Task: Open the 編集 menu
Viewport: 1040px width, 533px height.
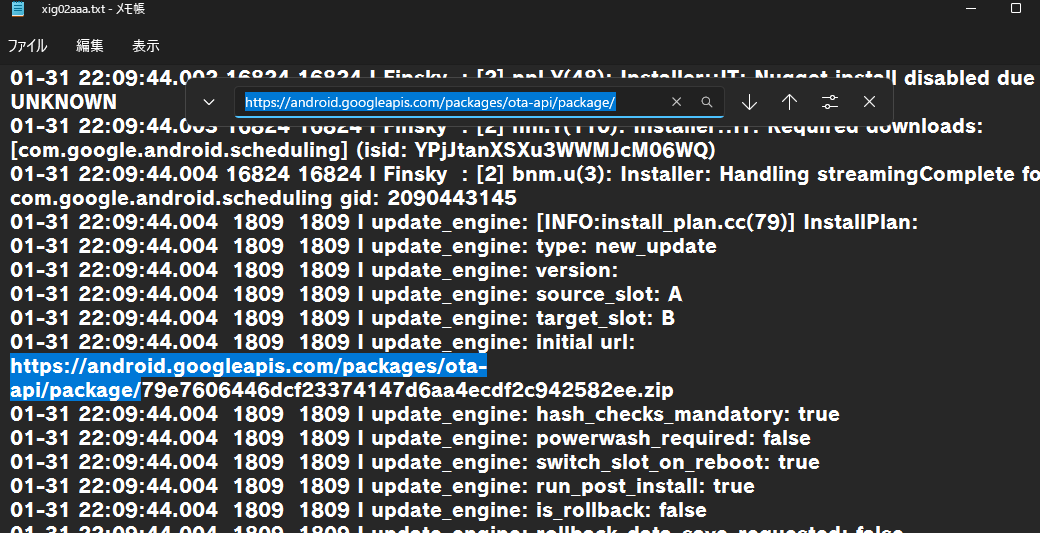Action: coord(90,46)
